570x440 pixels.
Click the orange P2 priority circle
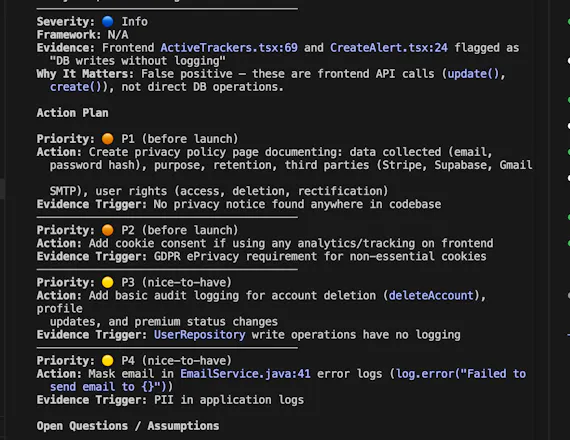click(108, 230)
